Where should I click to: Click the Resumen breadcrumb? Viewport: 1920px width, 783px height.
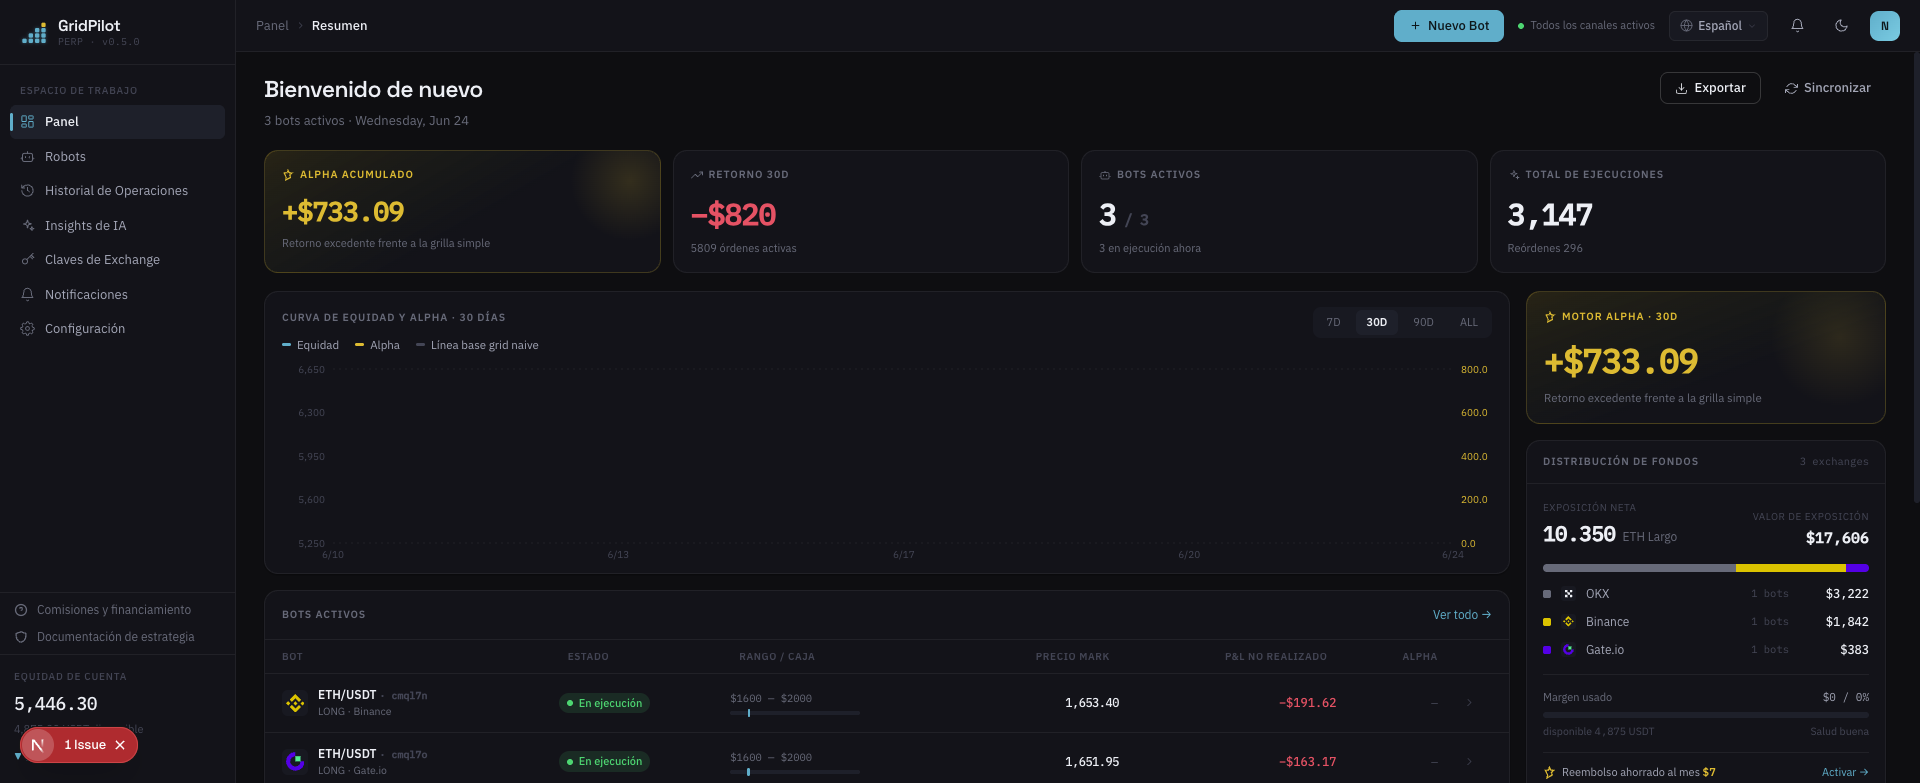pos(339,26)
